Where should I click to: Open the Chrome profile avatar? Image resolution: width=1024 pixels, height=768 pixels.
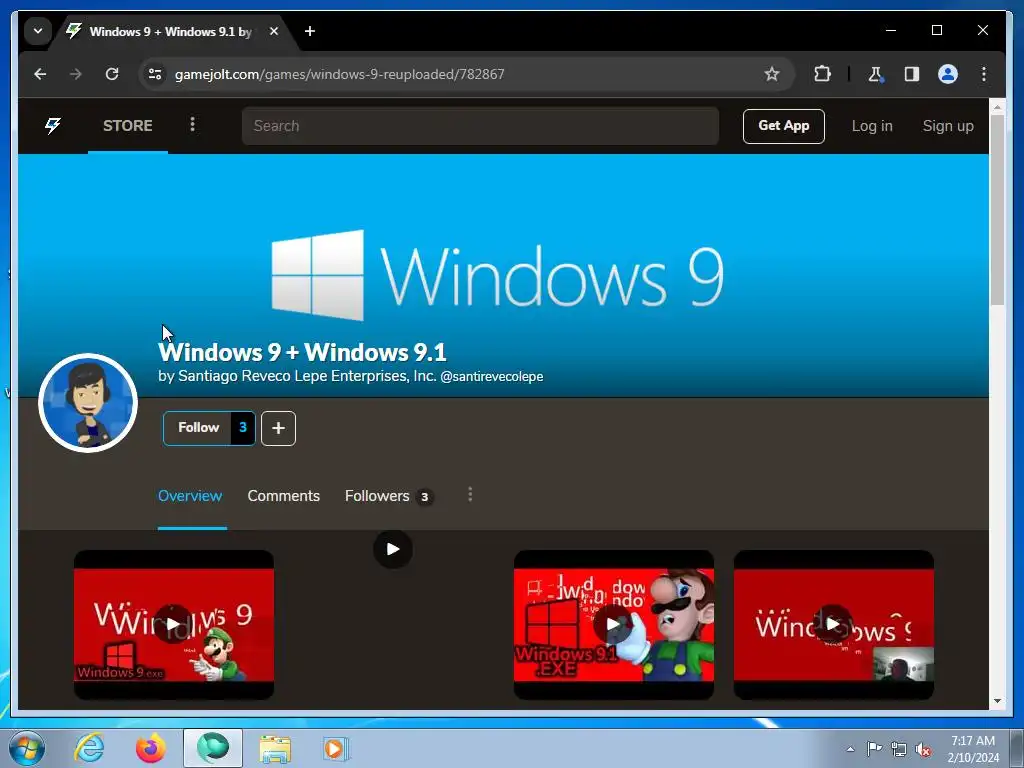(x=948, y=74)
